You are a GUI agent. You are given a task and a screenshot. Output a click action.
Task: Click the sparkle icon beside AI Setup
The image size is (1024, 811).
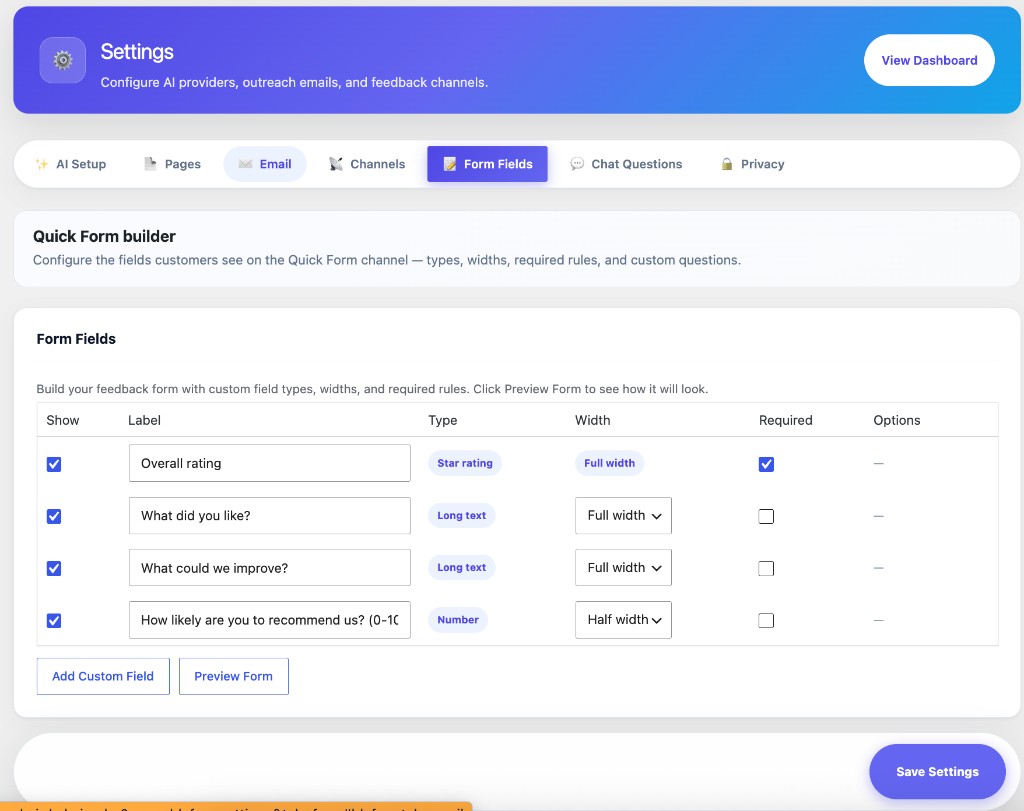42,164
